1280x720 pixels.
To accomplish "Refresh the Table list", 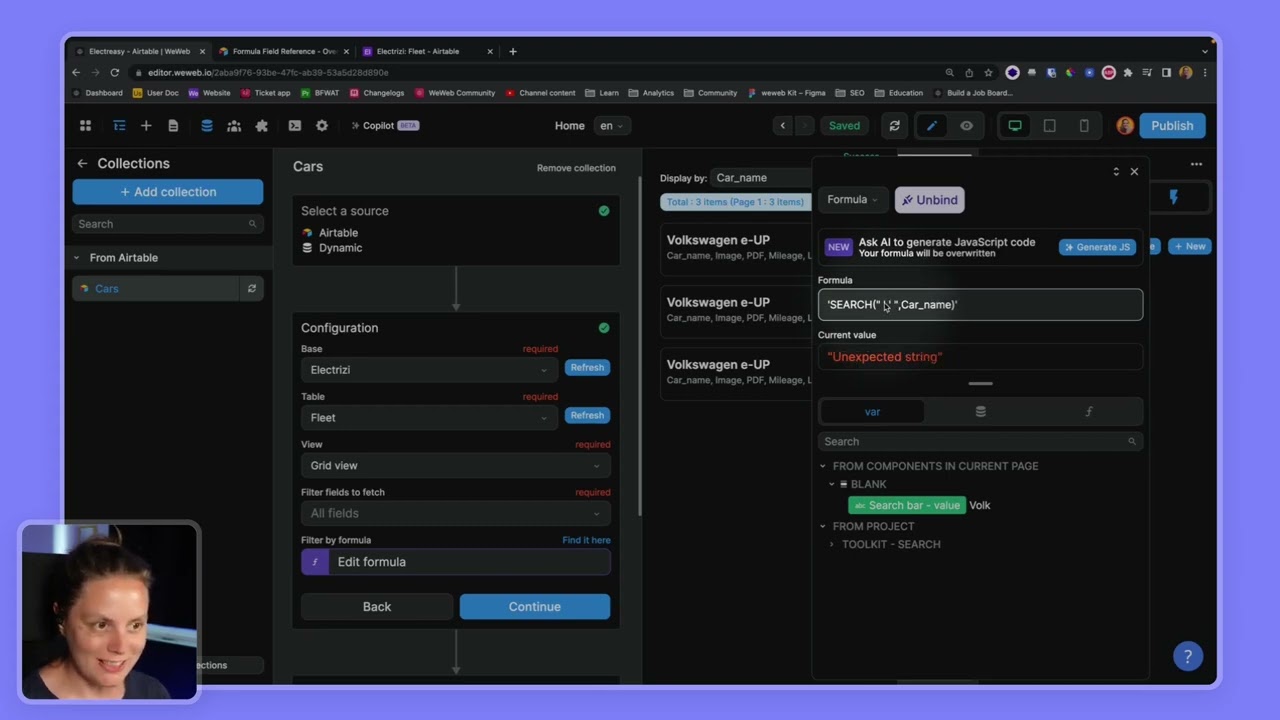I will 587,416.
